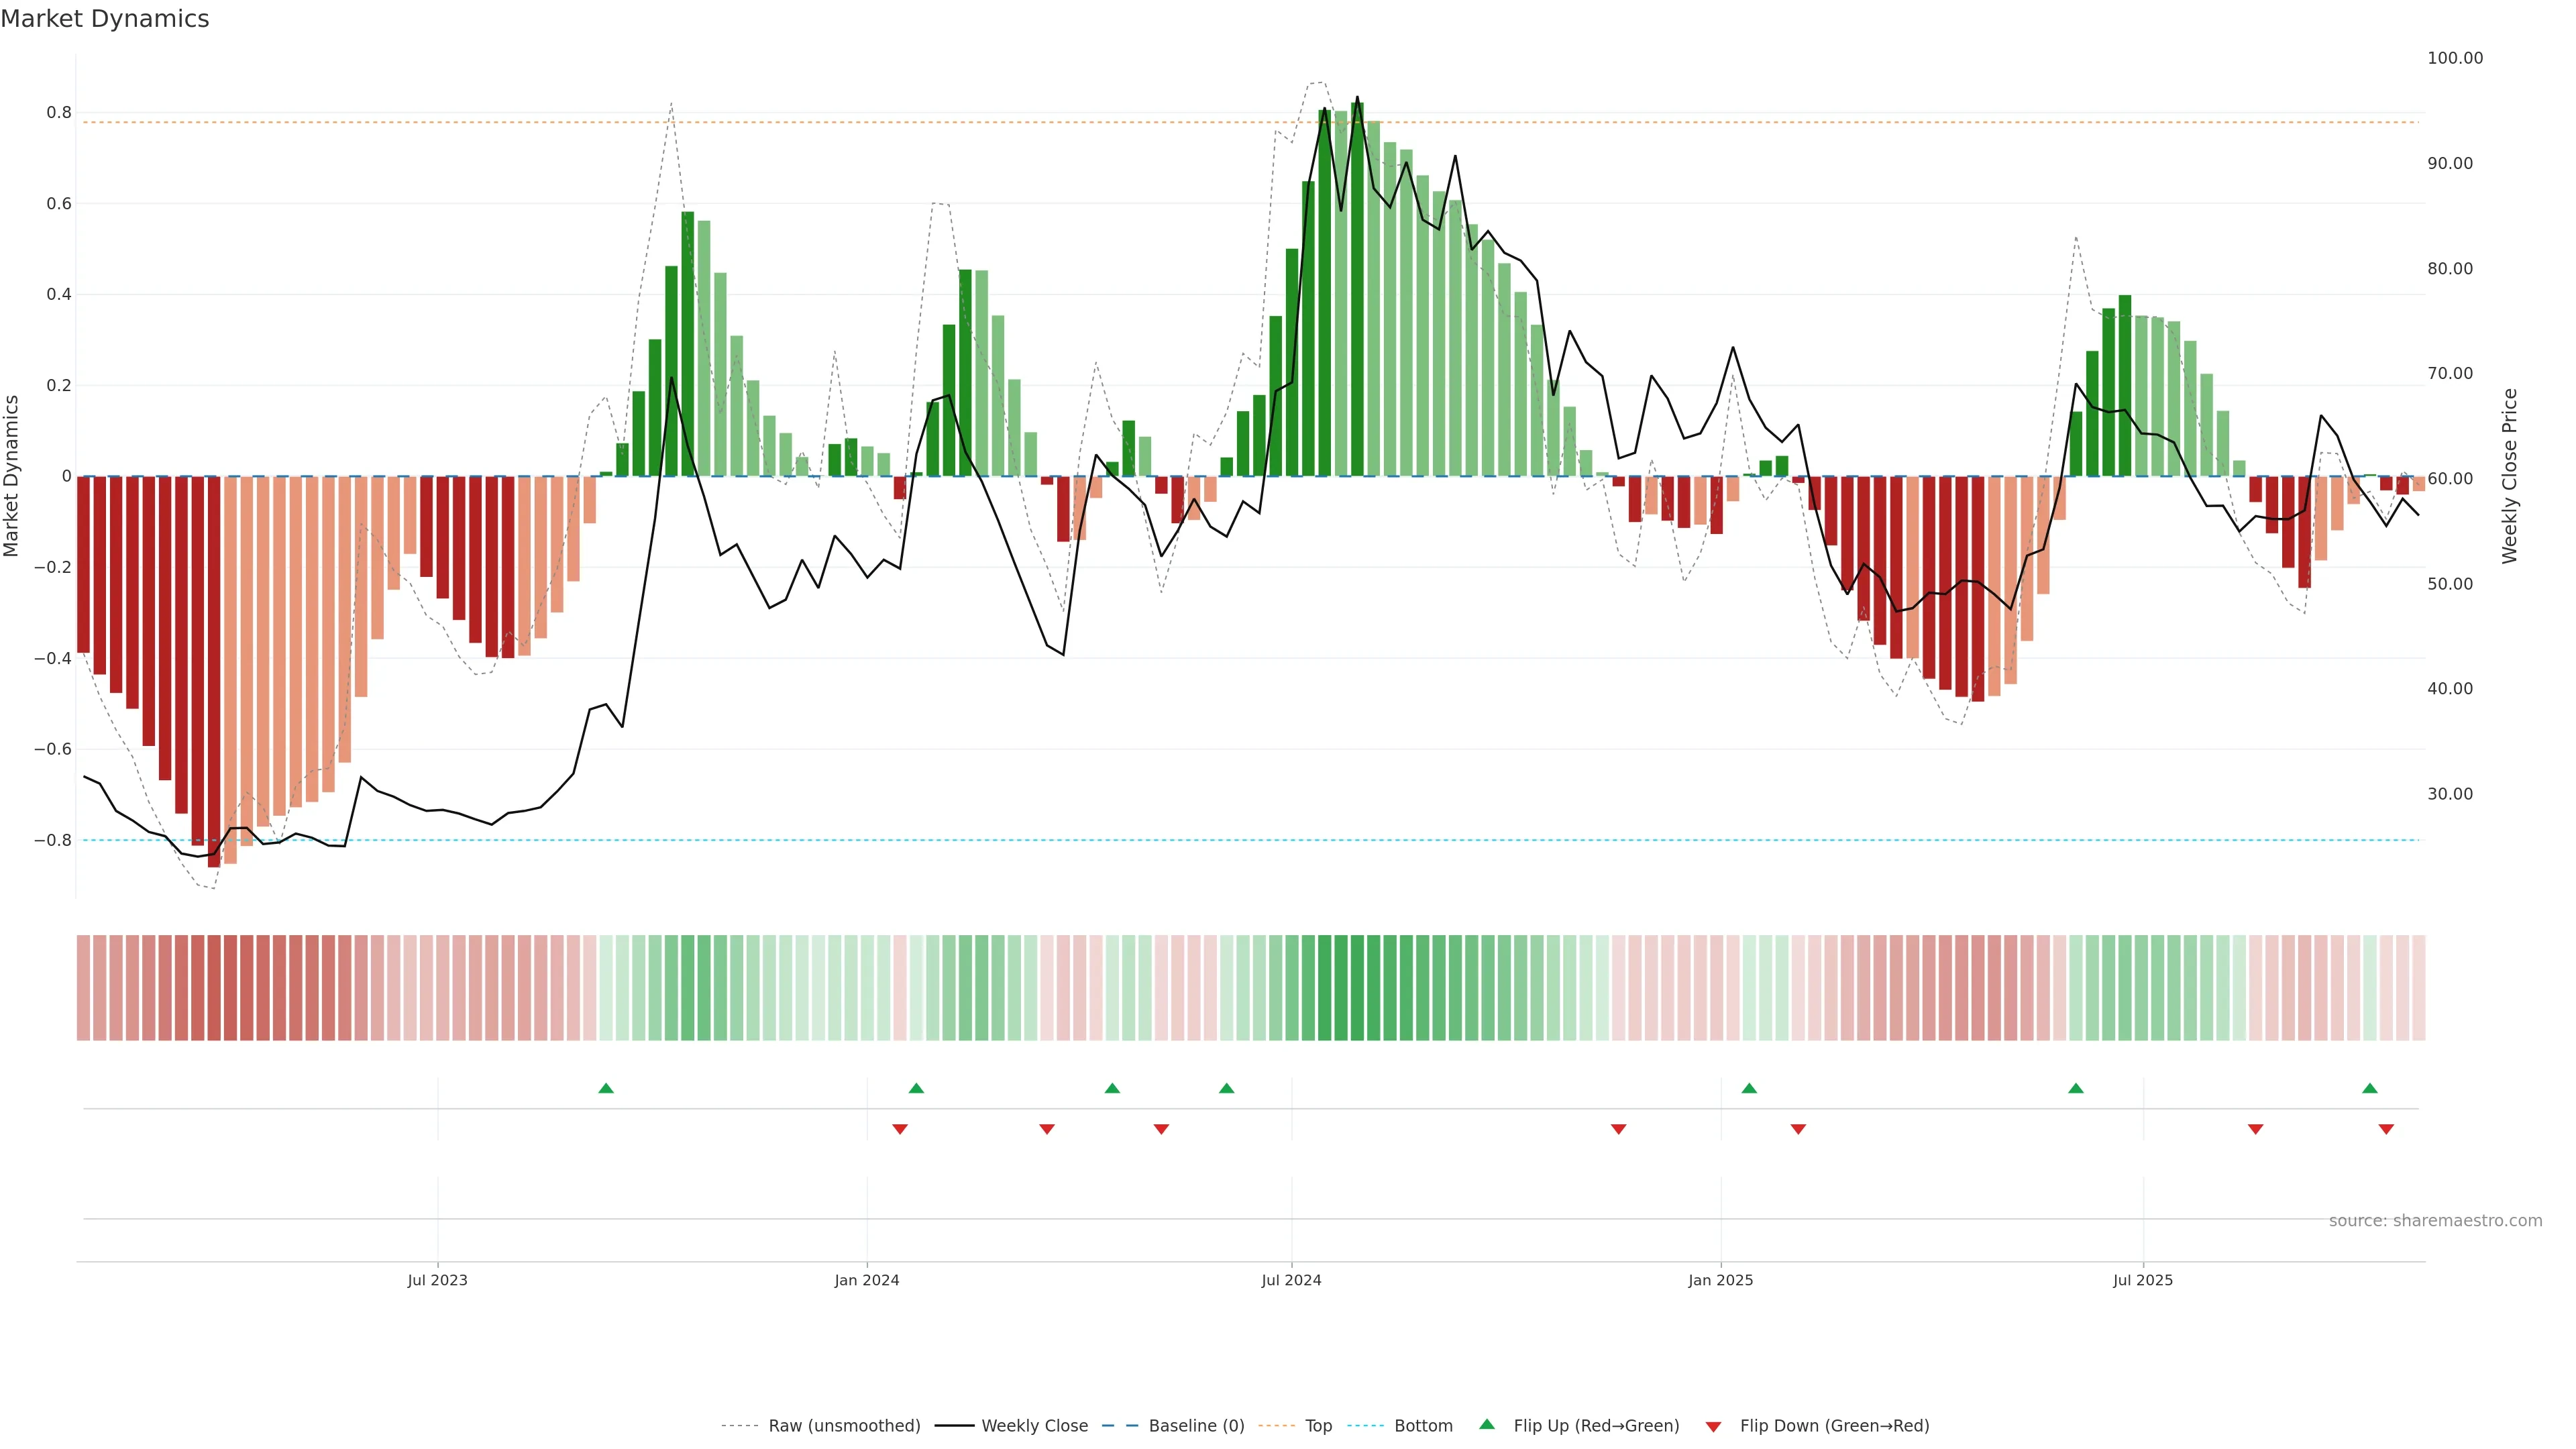The width and height of the screenshot is (2576, 1449).
Task: Click the last green Flip Up marker
Action: coord(2370,1088)
